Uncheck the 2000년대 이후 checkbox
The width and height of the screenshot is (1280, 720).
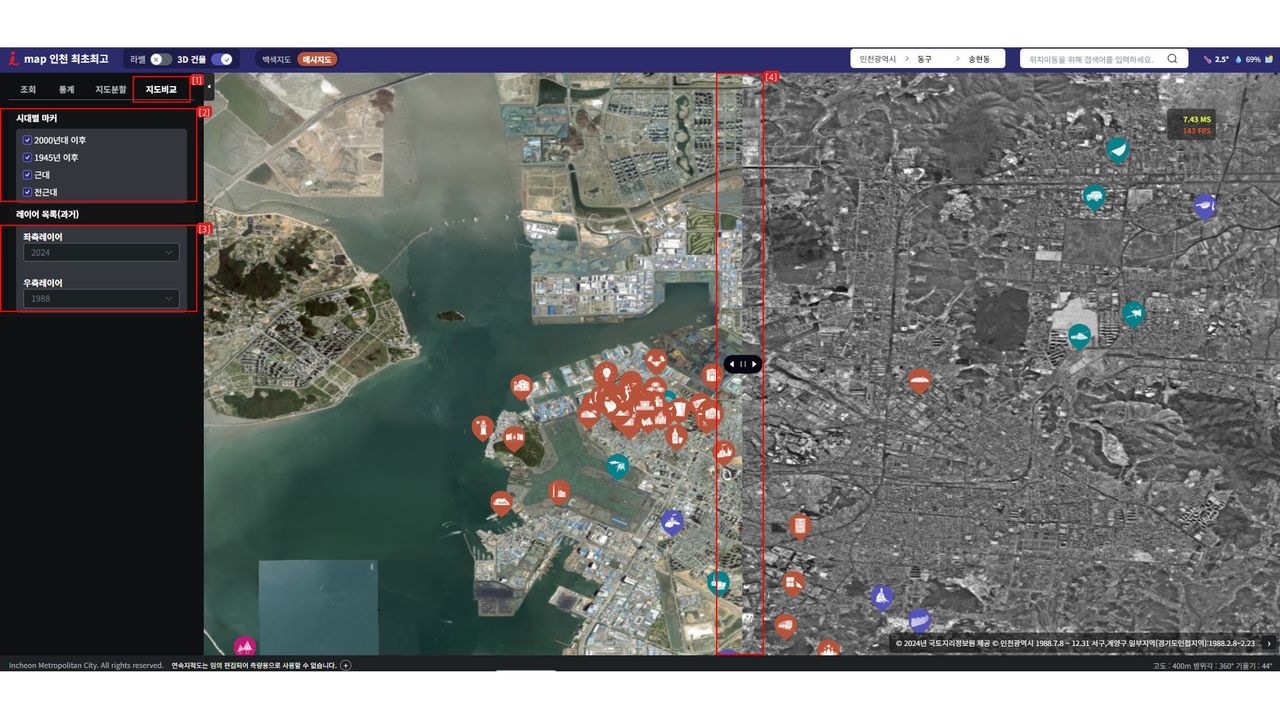28,141
